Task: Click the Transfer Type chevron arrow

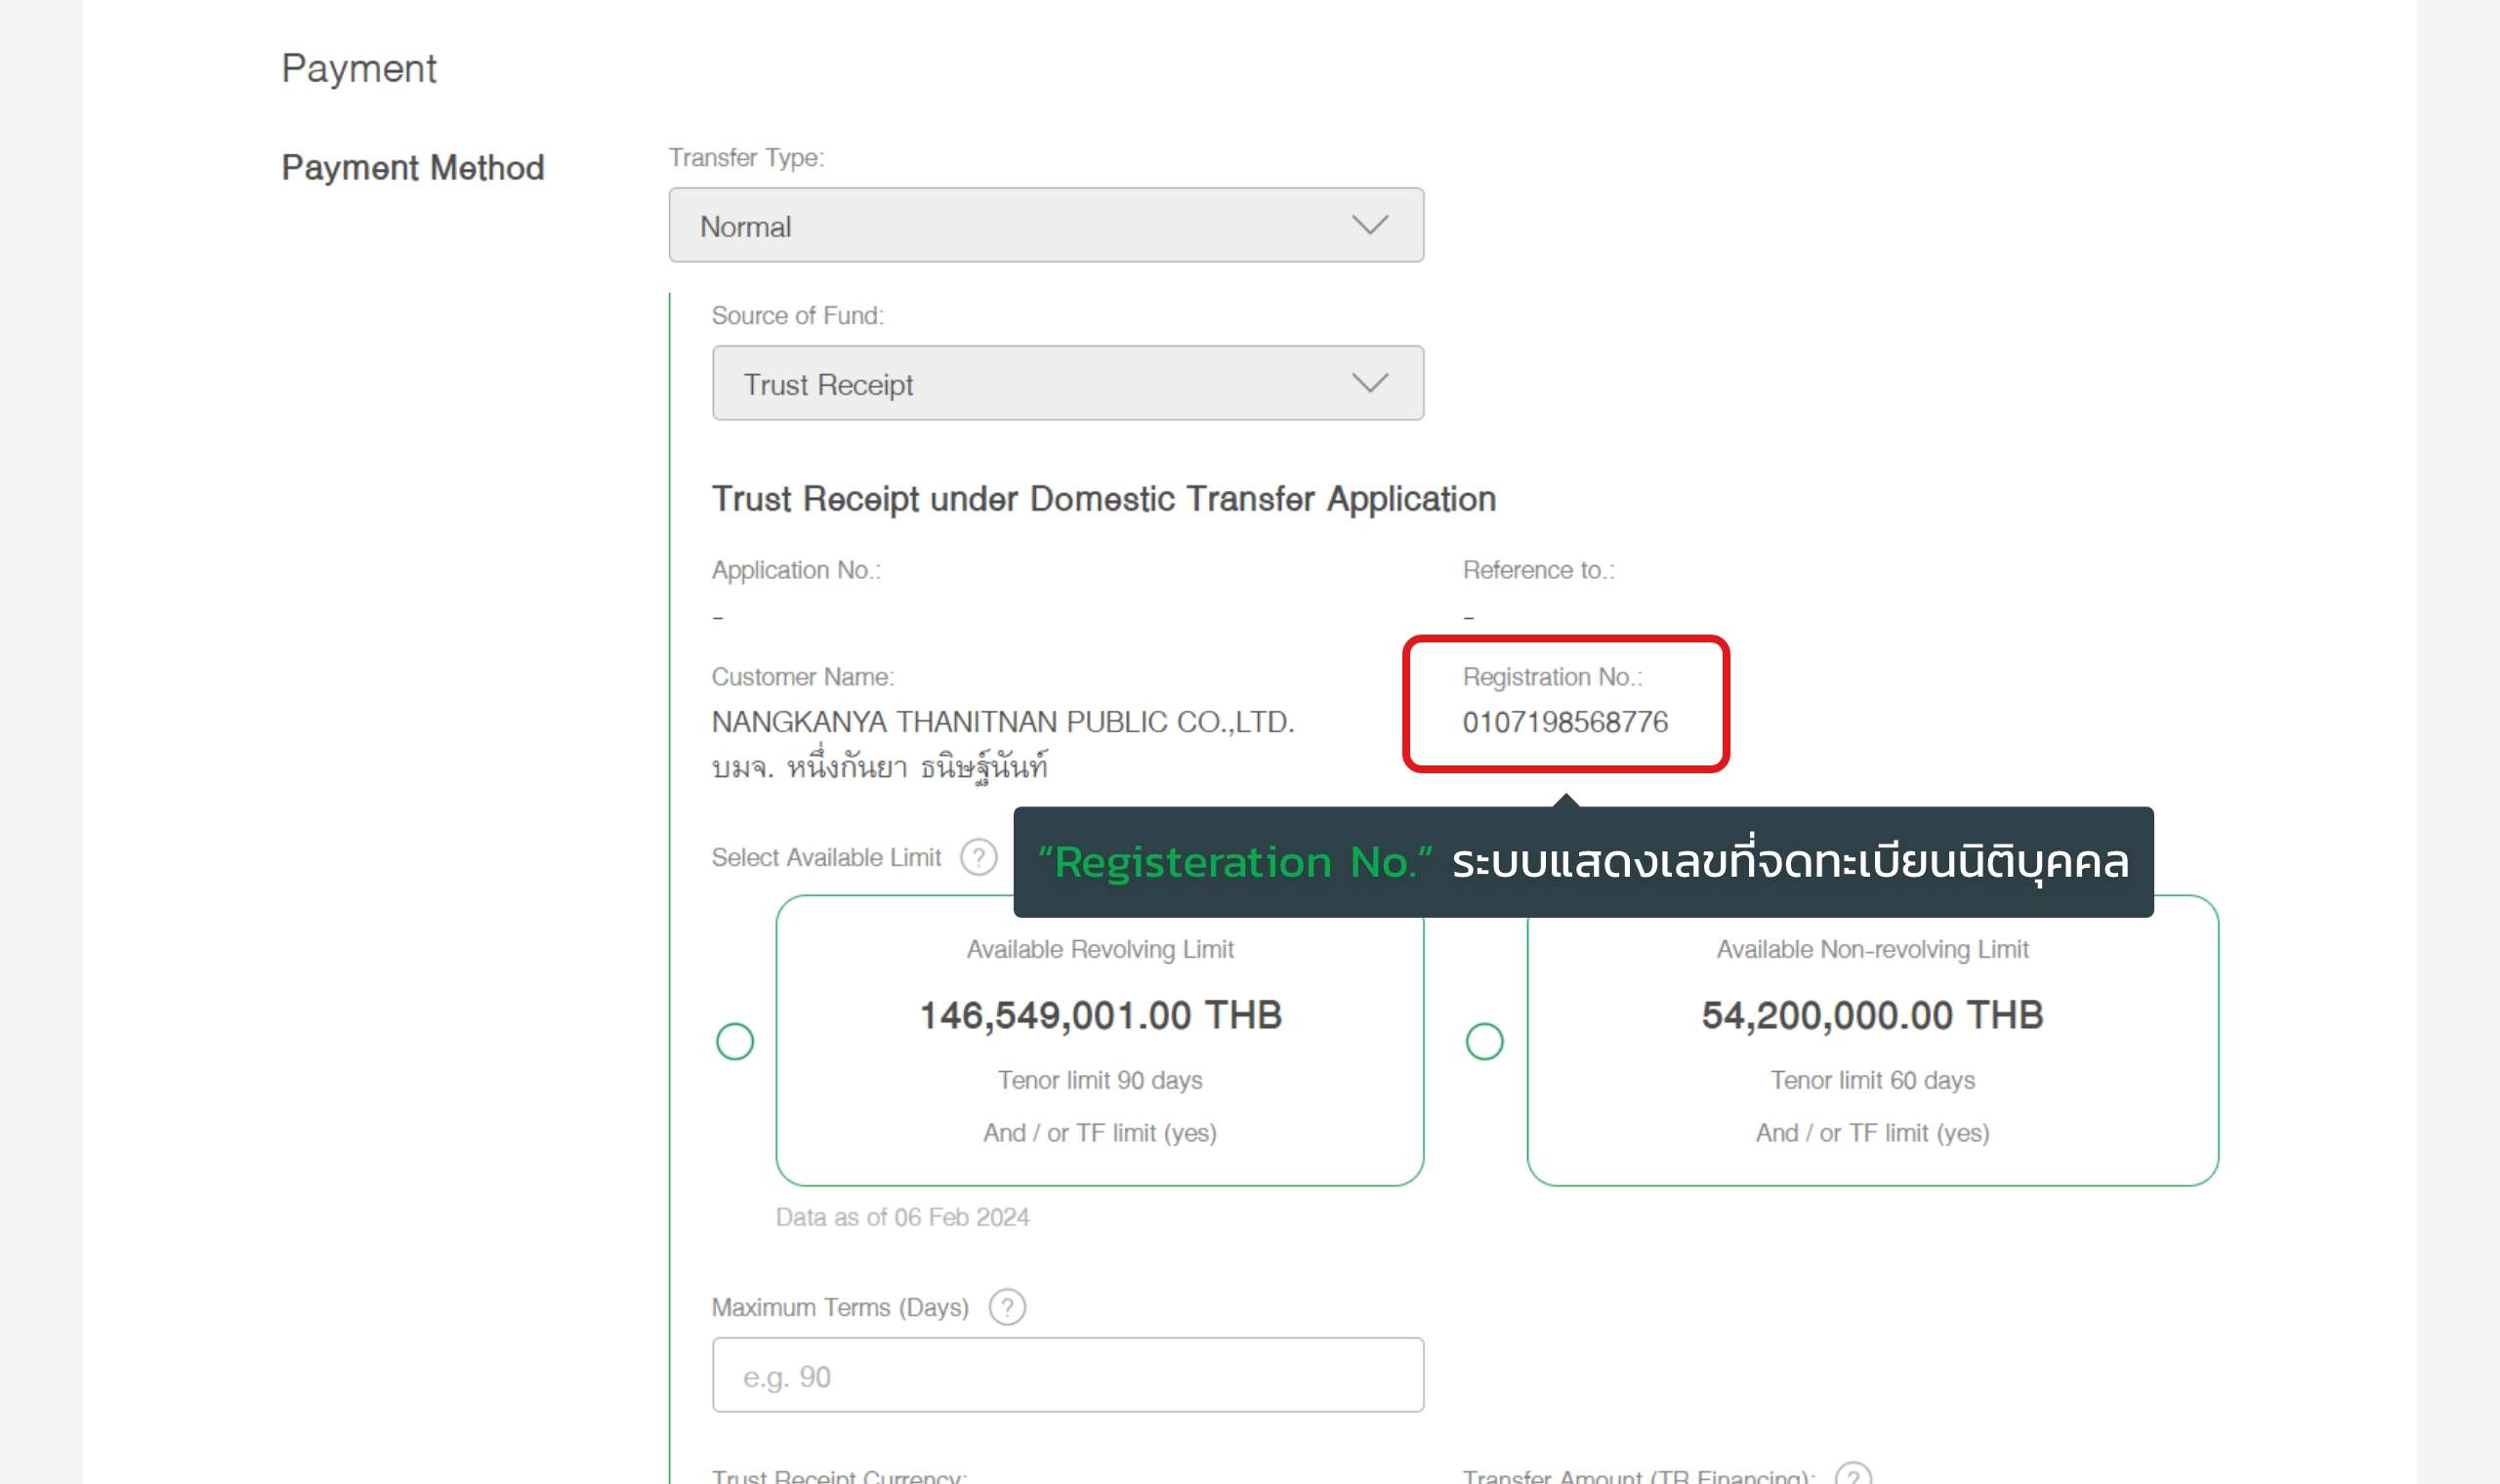Action: coord(1369,225)
